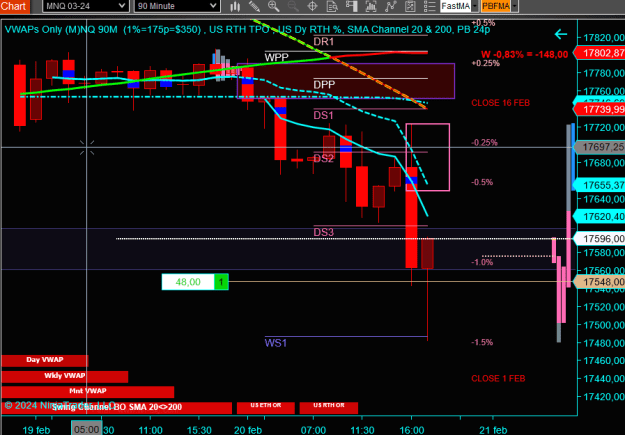
Task: Open chart Properties list icon
Action: coord(429,6)
